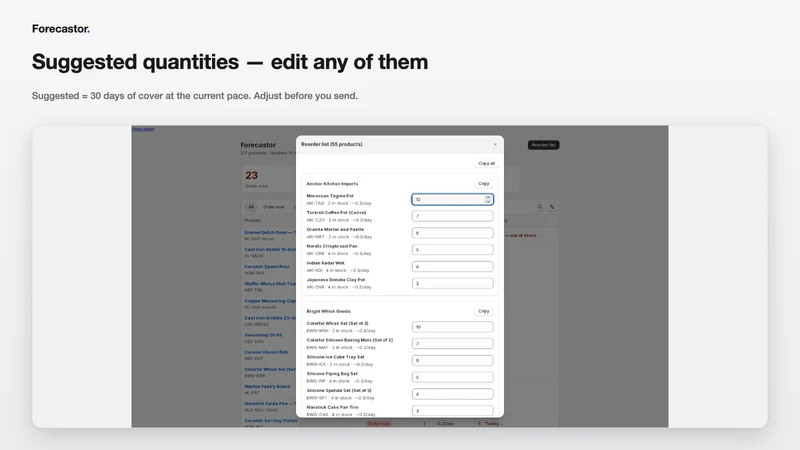Click the Turkish Coffee Pot (Cezve) name
The image size is (800, 450).
coord(336,213)
